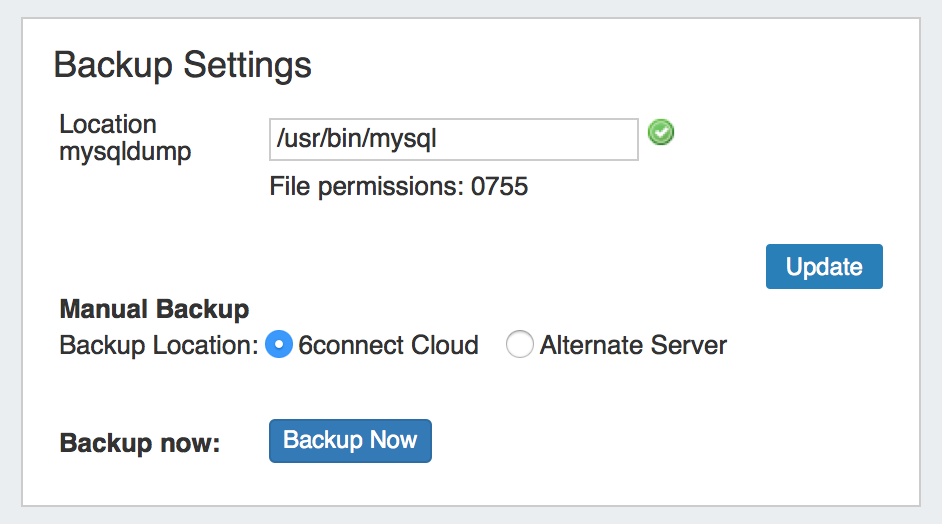Click the Manual Backup section heading

(x=154, y=309)
